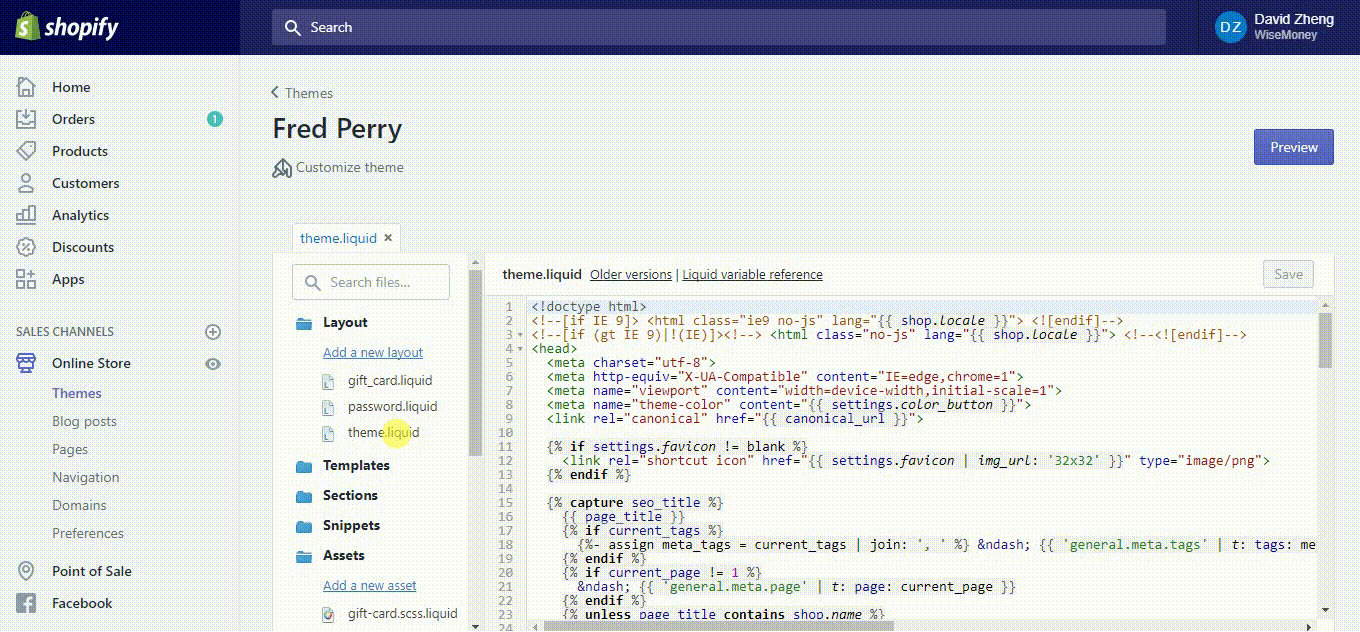
Task: Click the Search files input
Action: (x=371, y=282)
